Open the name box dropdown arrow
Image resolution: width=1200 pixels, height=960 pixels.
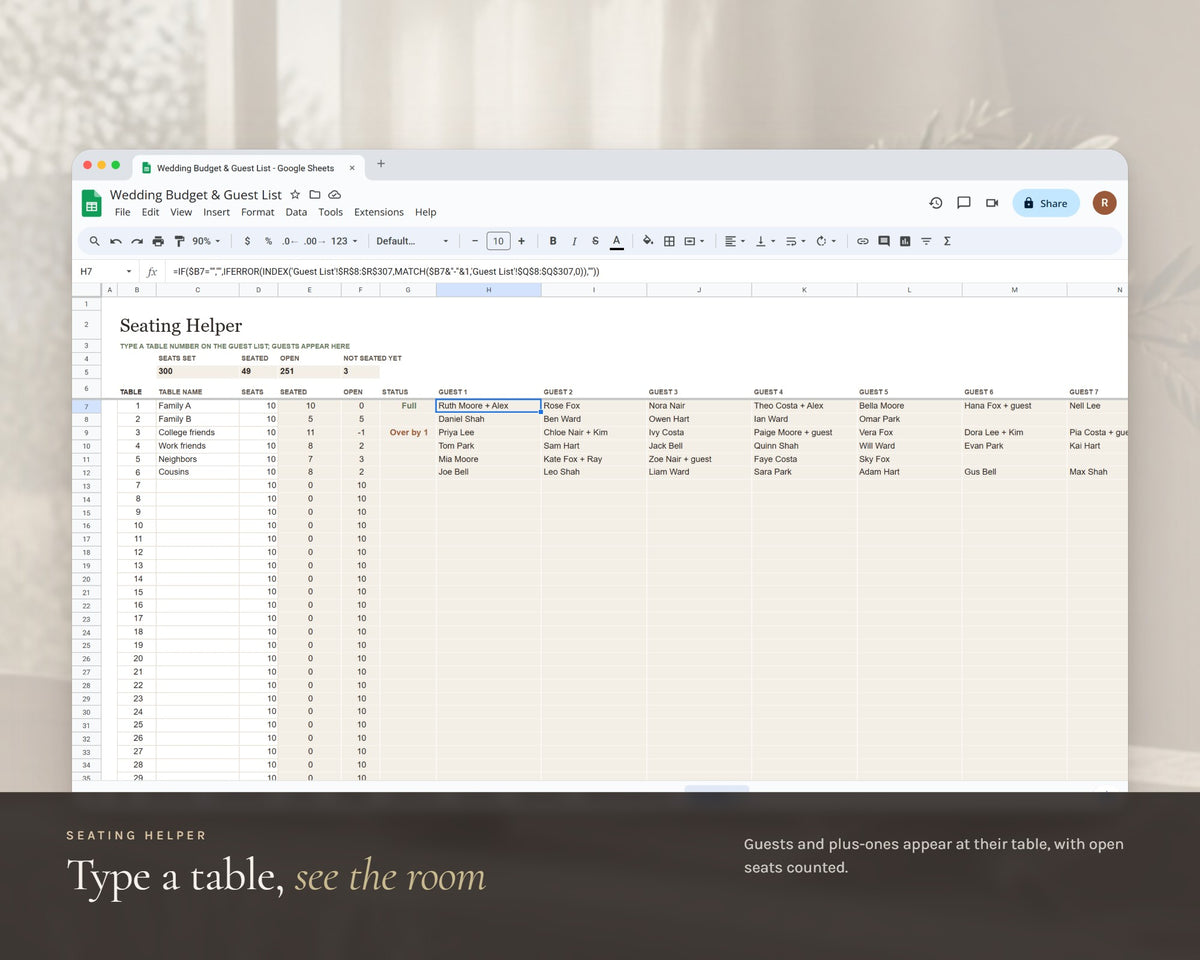tap(129, 272)
